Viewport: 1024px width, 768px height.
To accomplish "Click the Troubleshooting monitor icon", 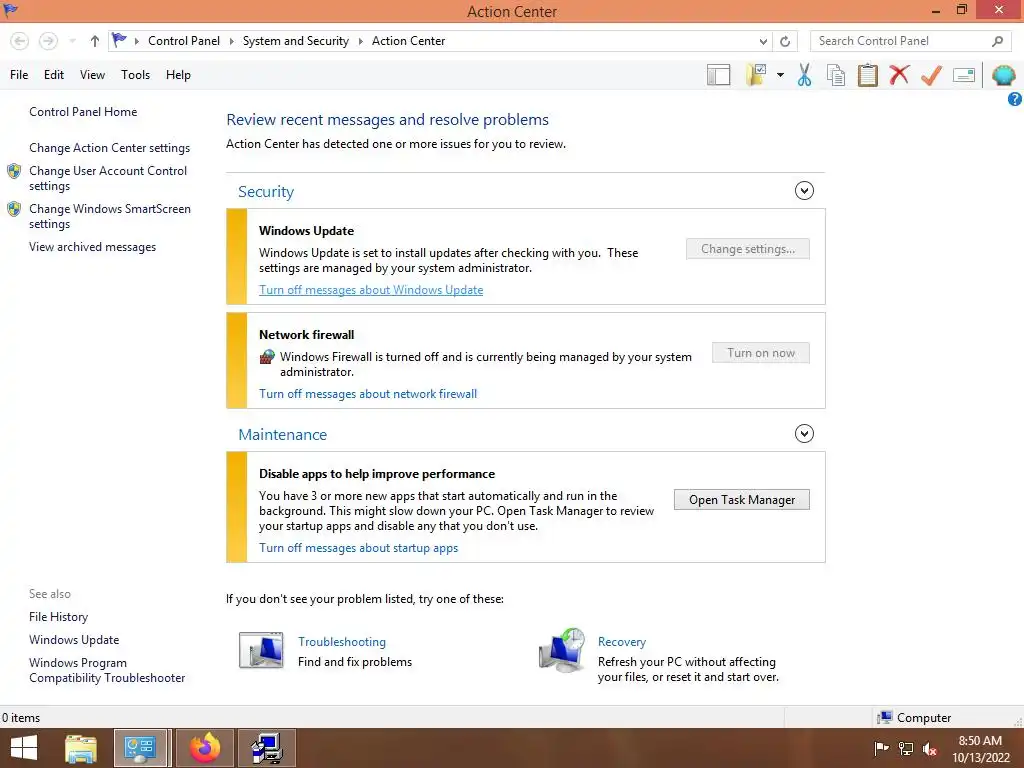I will [261, 650].
